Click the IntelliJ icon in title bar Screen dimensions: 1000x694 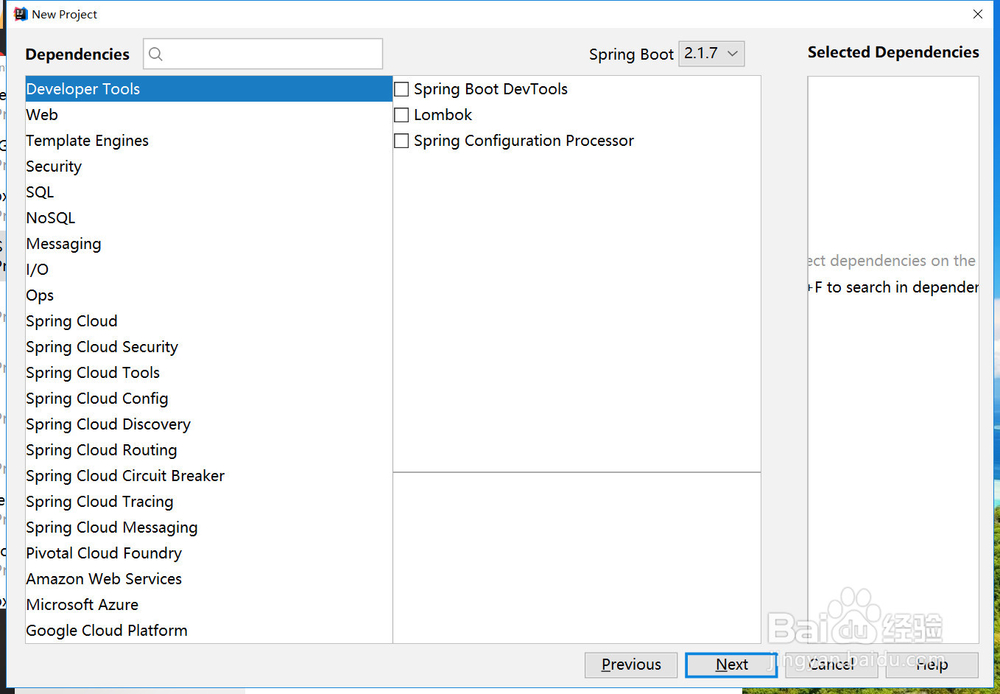20,14
